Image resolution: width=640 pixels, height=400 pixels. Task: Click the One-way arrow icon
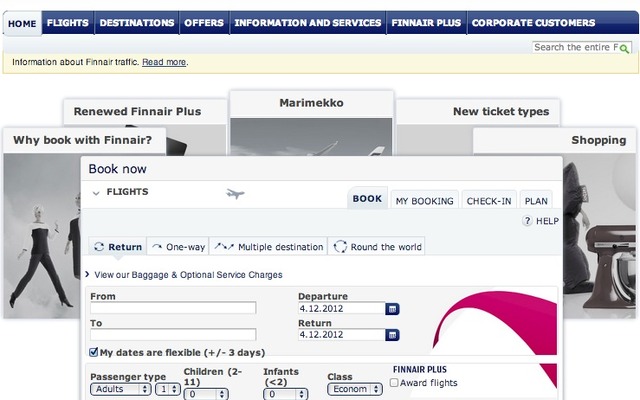pos(157,247)
